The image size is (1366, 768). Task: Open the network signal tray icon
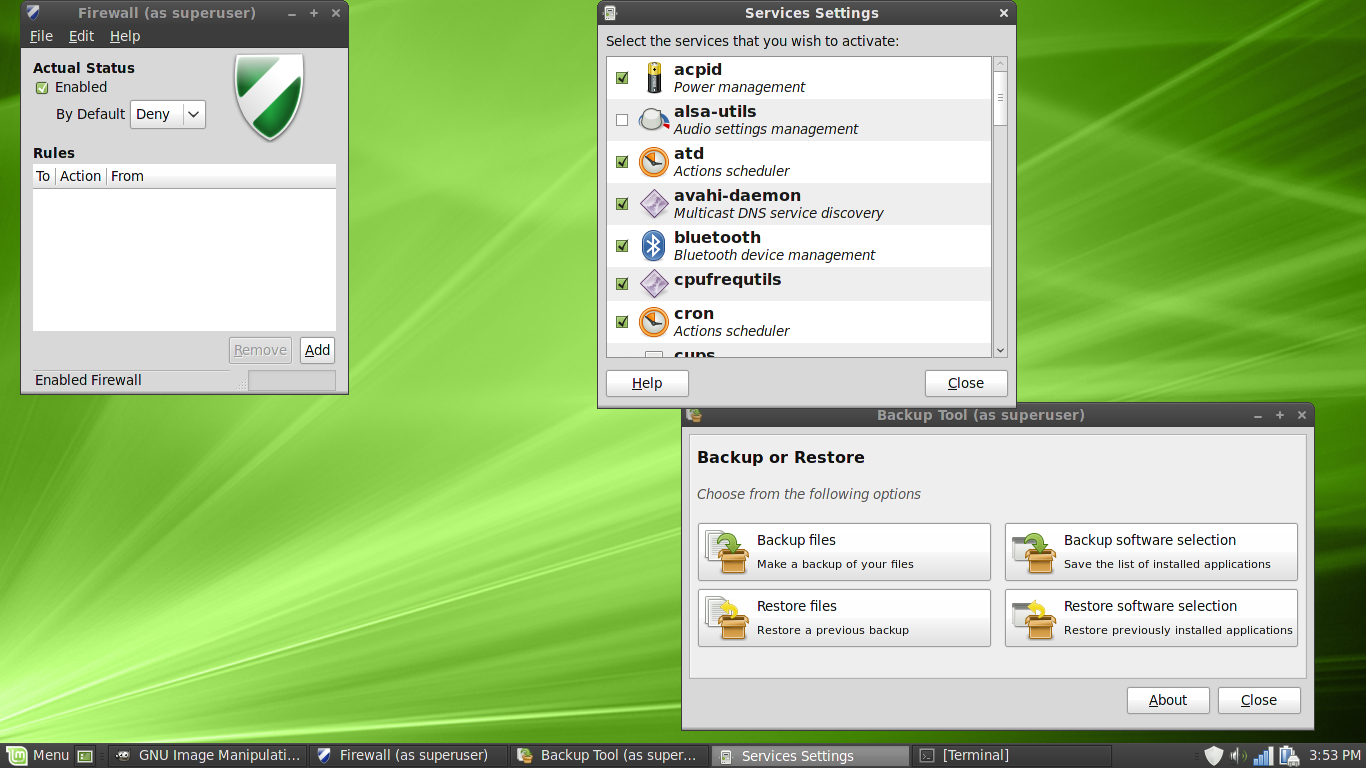1263,755
